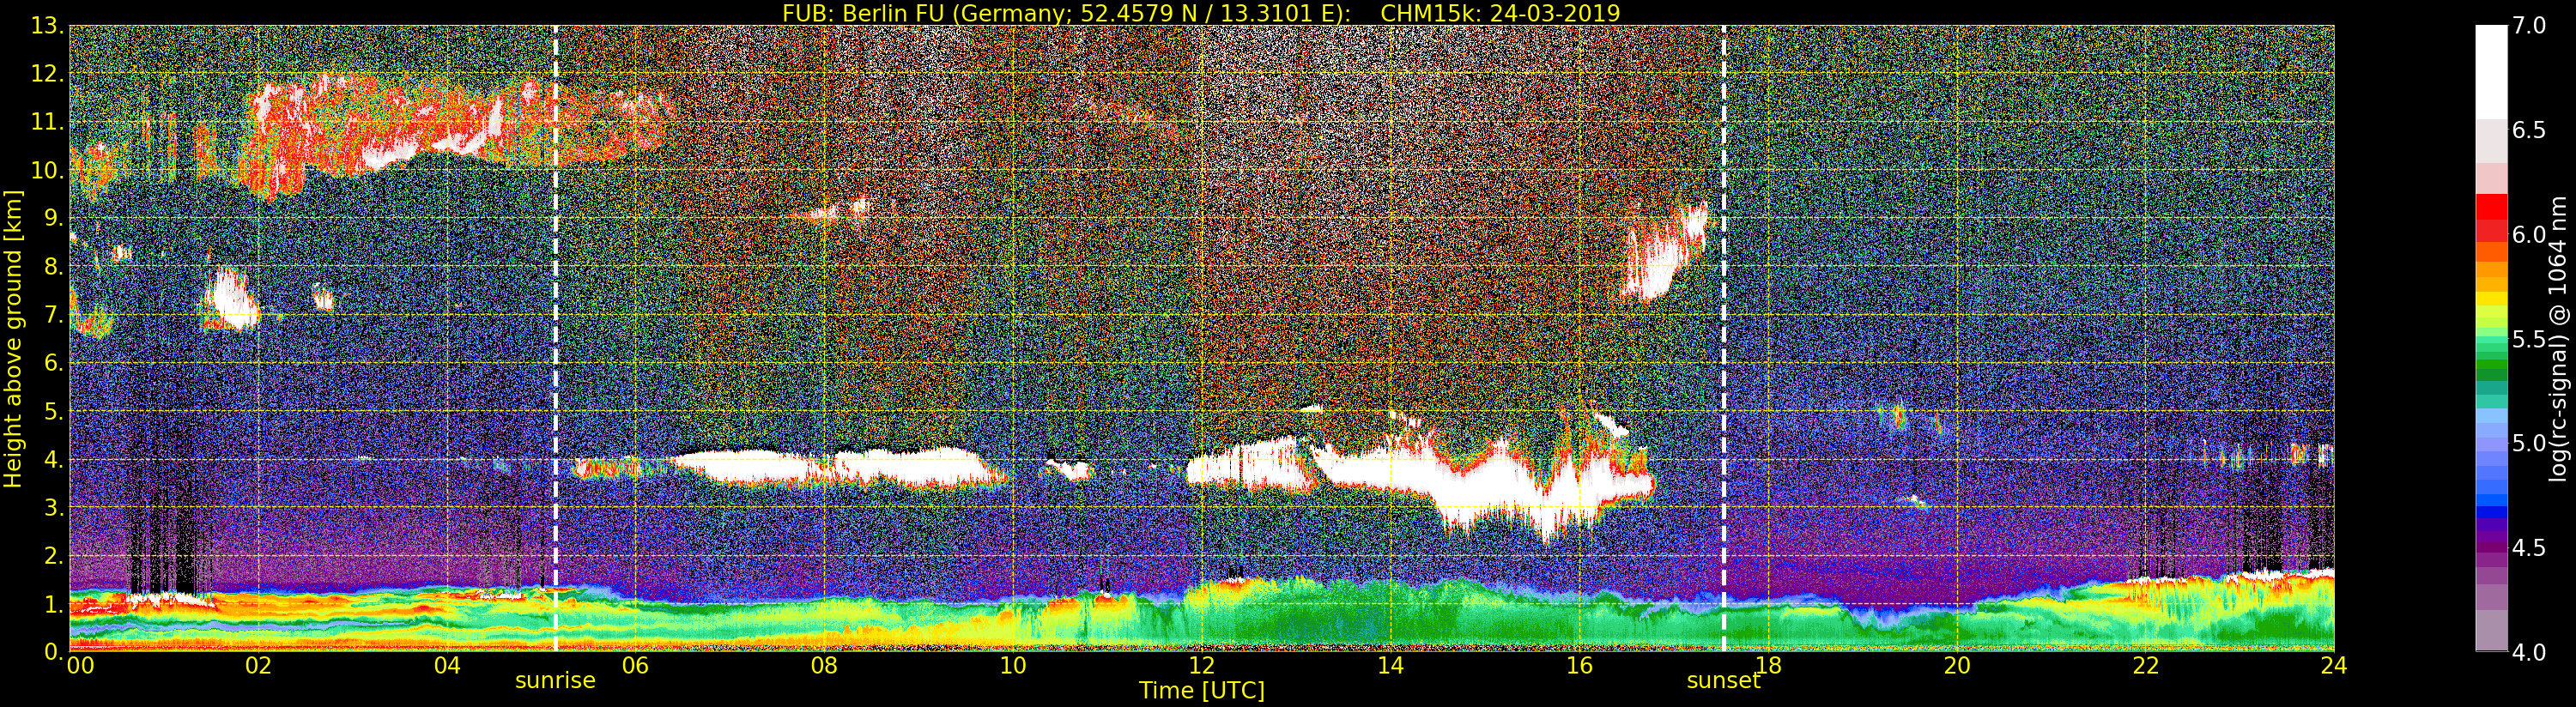Click the height axis tick label '7.'

tap(53, 315)
